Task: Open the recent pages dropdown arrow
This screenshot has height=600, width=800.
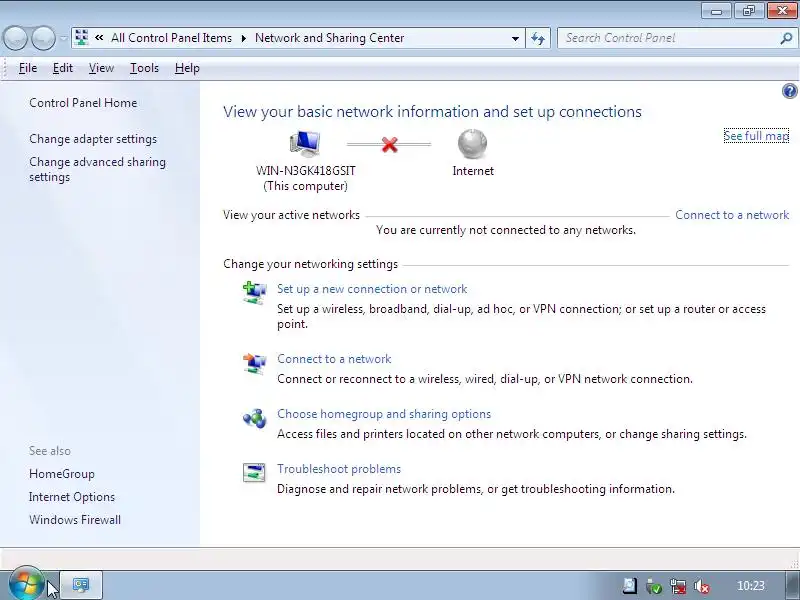Action: [x=63, y=38]
